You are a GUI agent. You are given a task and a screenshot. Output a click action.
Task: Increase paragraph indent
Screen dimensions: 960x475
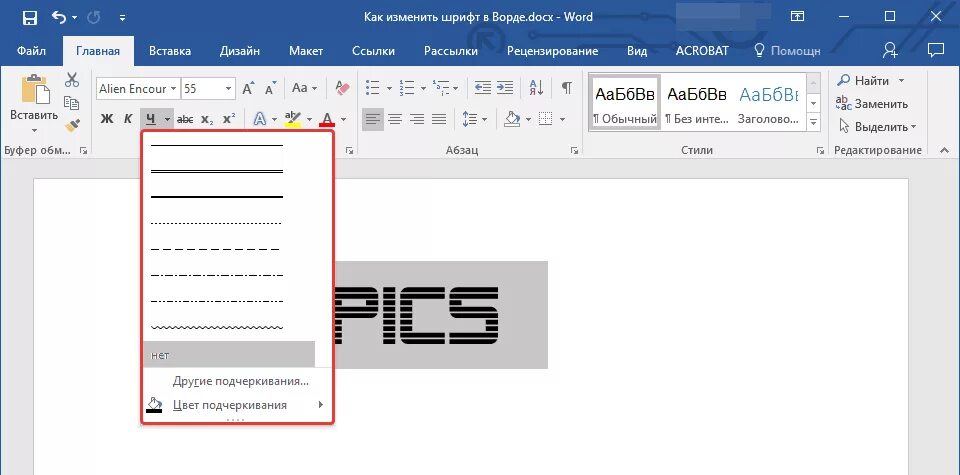tap(504, 89)
